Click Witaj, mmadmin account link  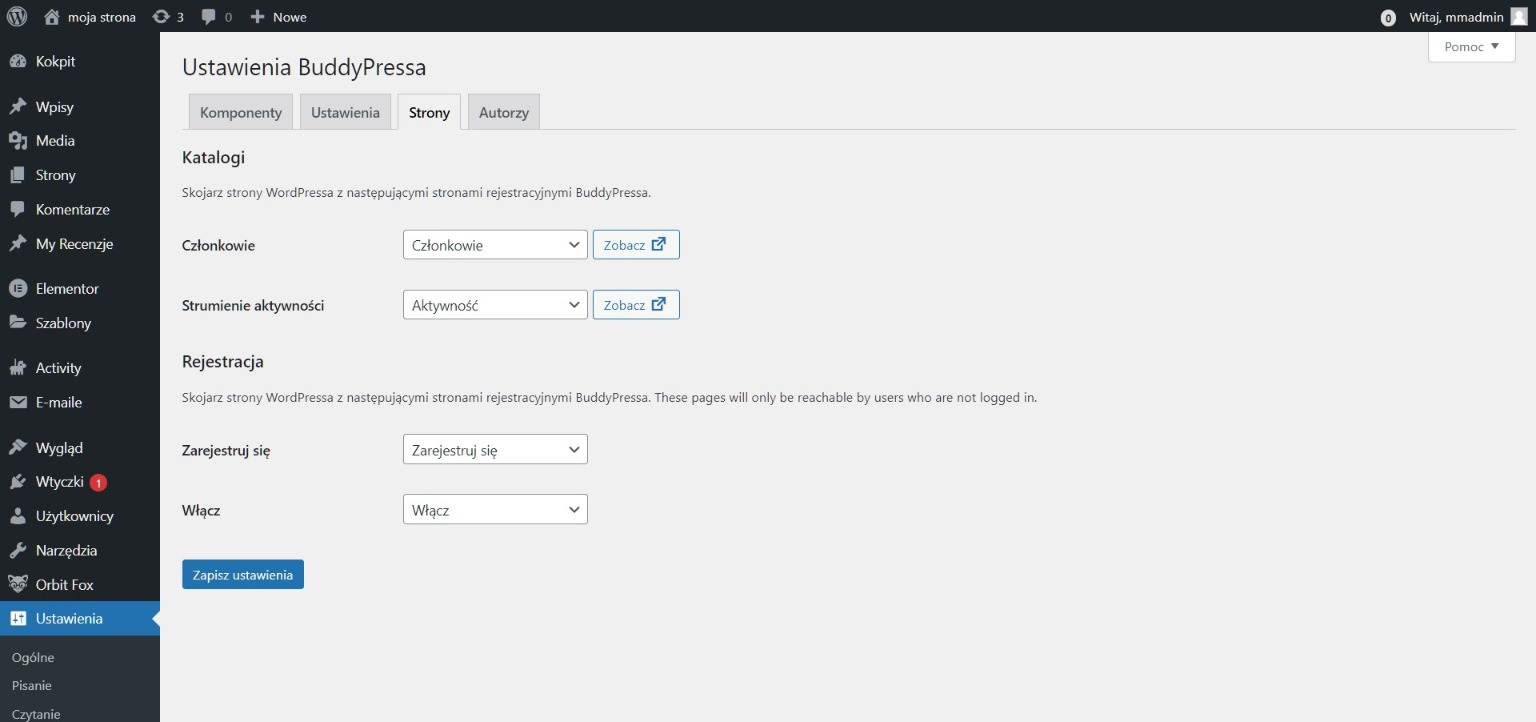point(1456,17)
